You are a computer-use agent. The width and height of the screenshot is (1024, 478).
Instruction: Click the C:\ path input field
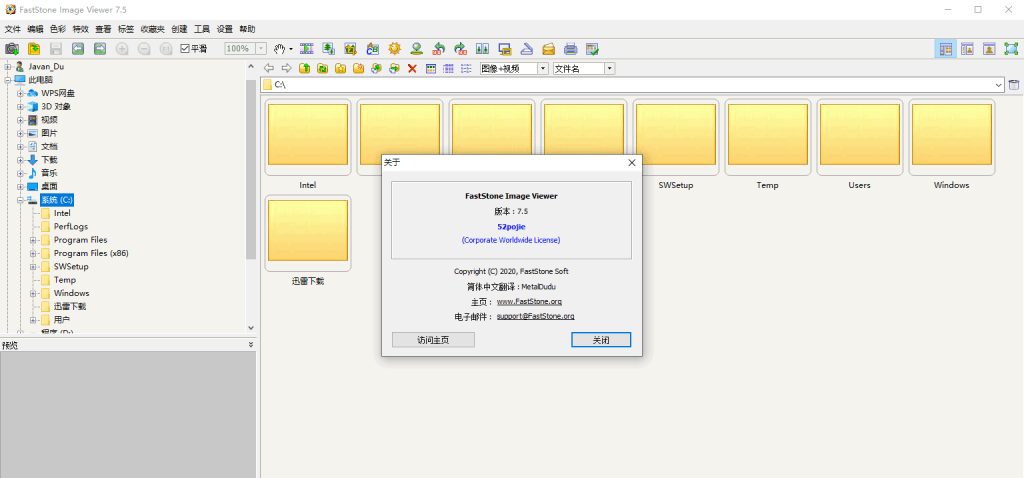[632, 84]
